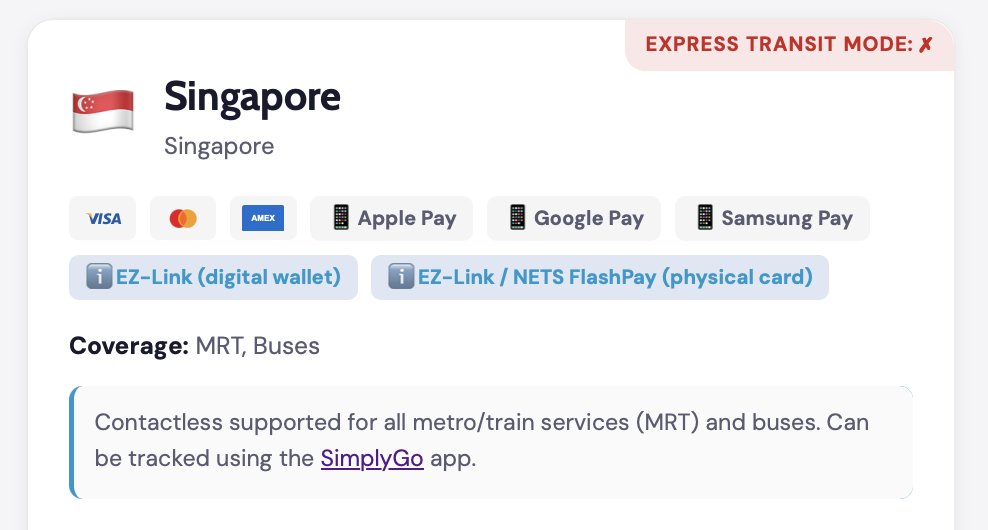This screenshot has height=530, width=988.
Task: Select the Samsung Pay label text
Action: pos(787,218)
